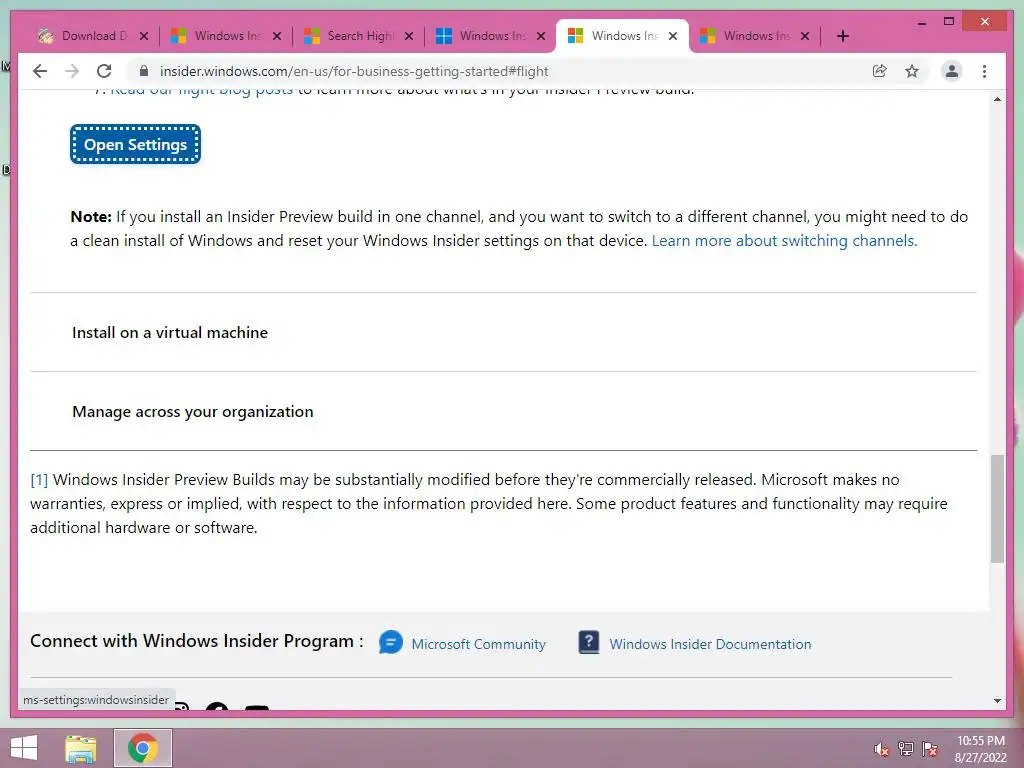Share this page from address bar
Screen dimensions: 1024x768
tap(880, 71)
